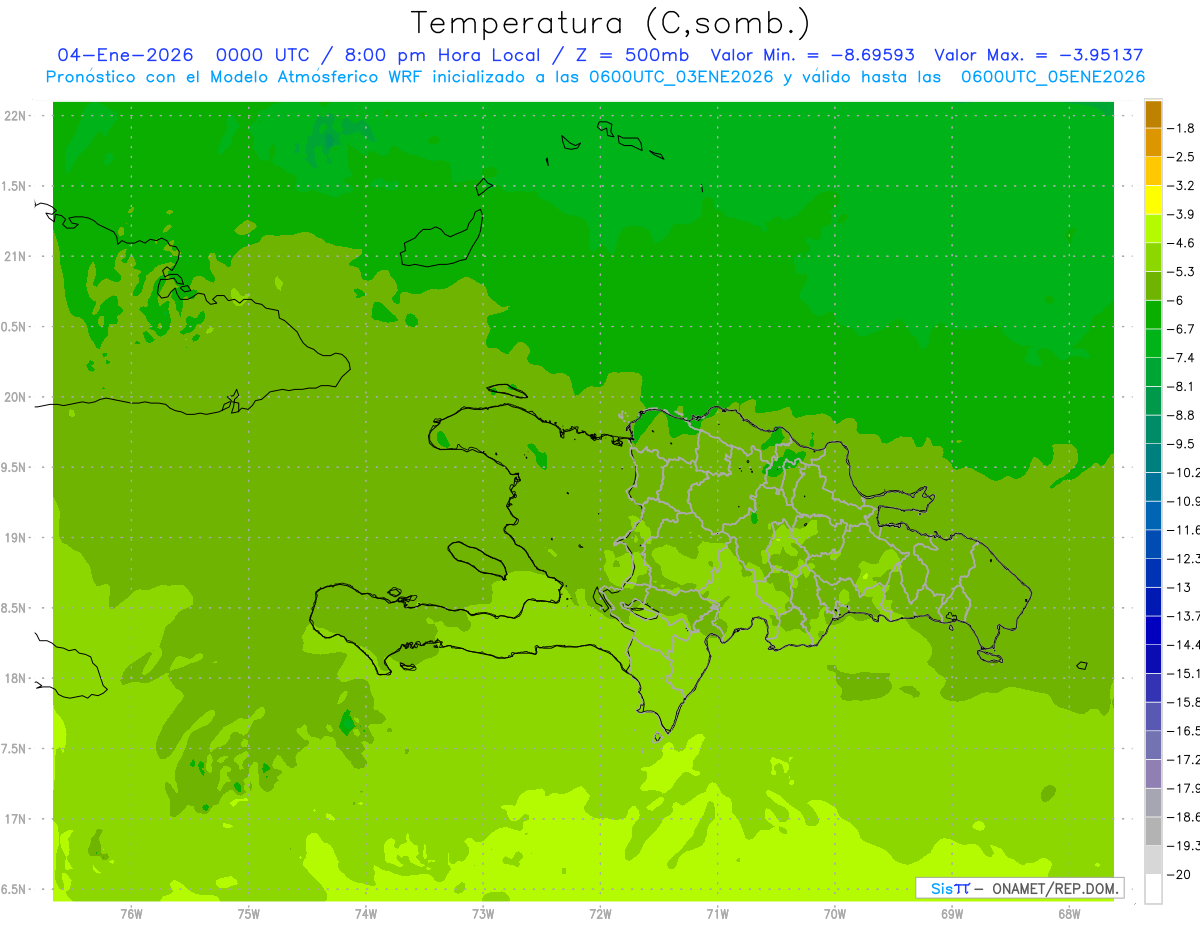Select the "0600UTC_03ENE2026" initialization timestamp
This screenshot has height=927, width=1200.
pos(681,77)
